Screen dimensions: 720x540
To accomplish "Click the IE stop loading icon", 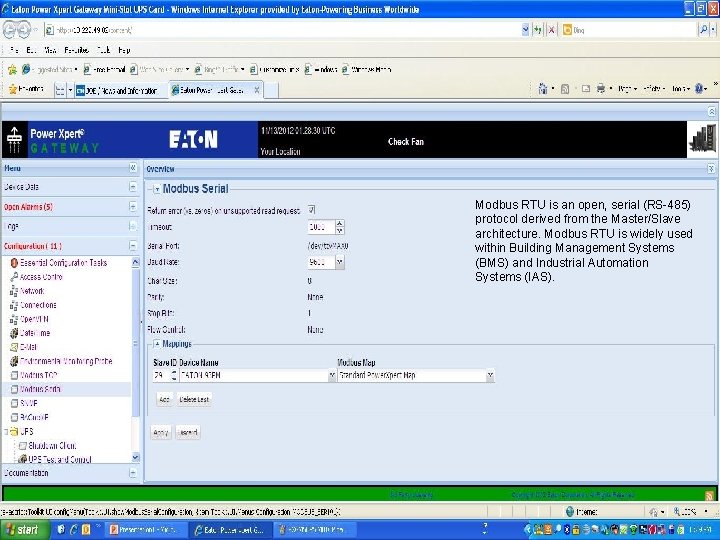I will [x=551, y=30].
